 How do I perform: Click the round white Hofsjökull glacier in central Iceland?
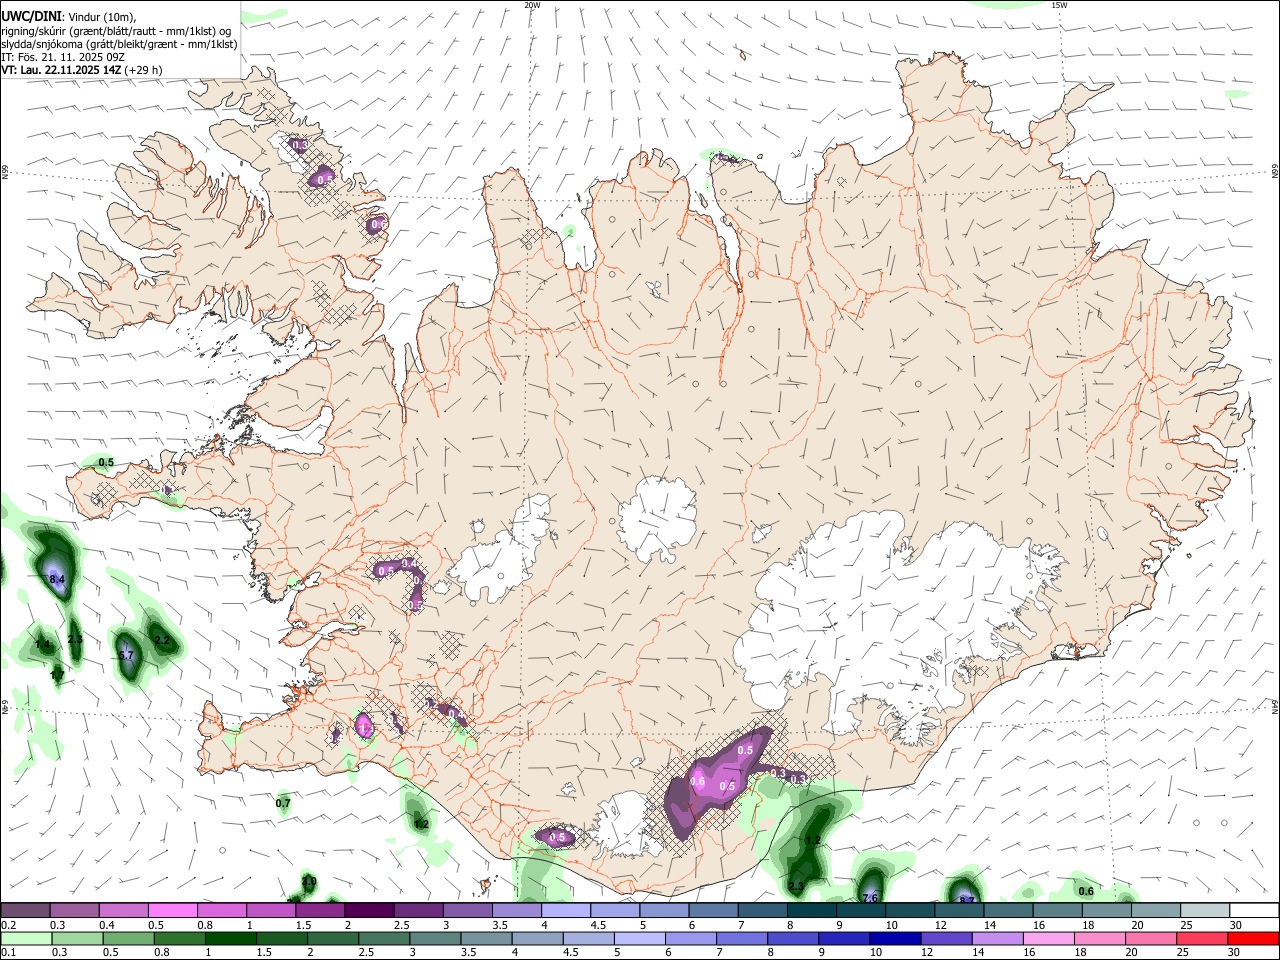pyautogui.click(x=657, y=518)
